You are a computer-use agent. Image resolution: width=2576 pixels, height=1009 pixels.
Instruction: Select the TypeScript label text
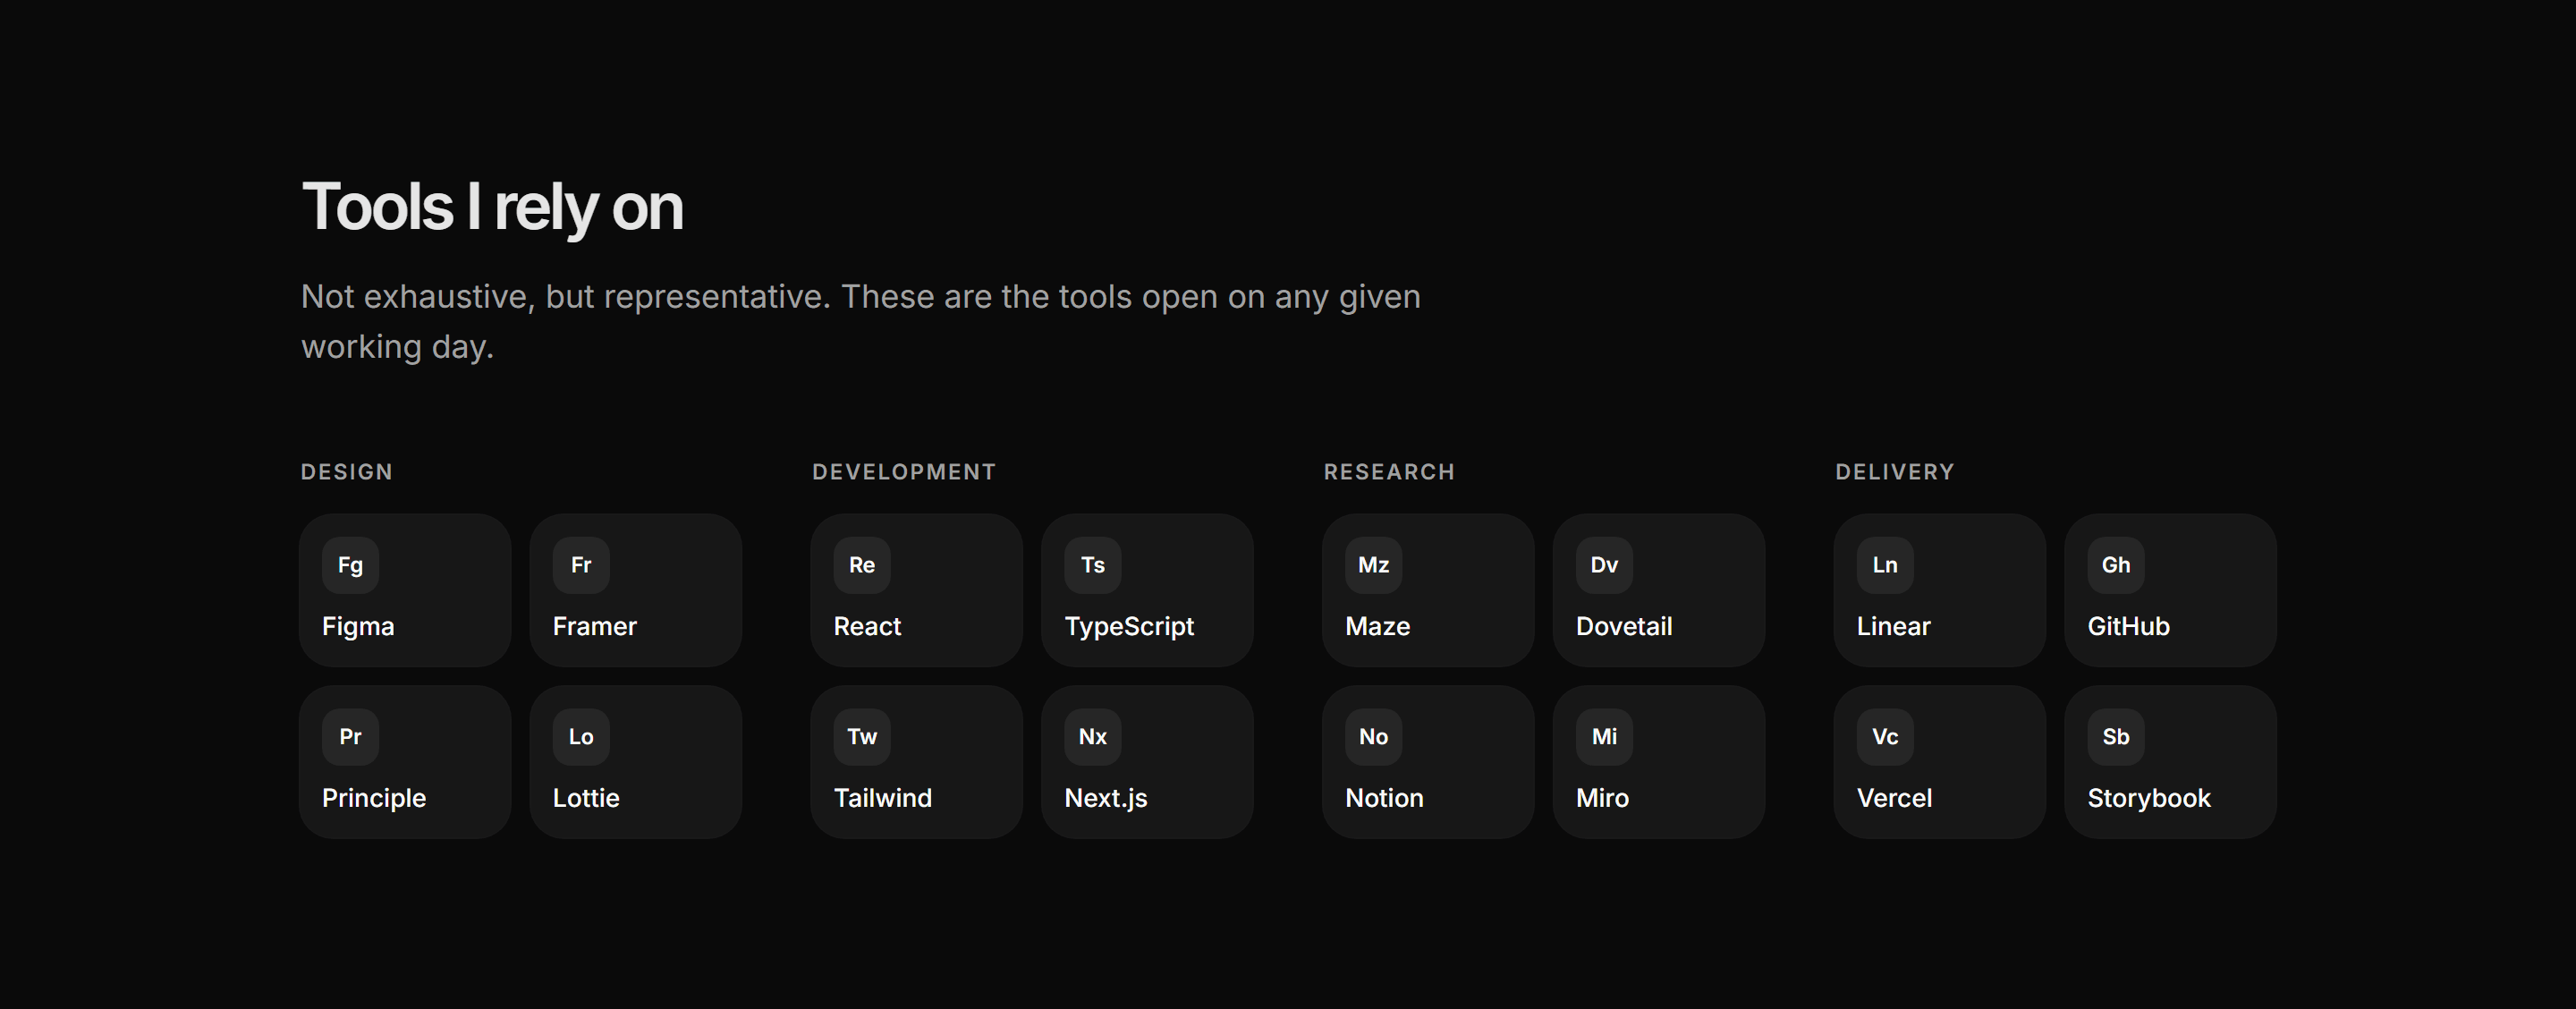click(x=1129, y=627)
